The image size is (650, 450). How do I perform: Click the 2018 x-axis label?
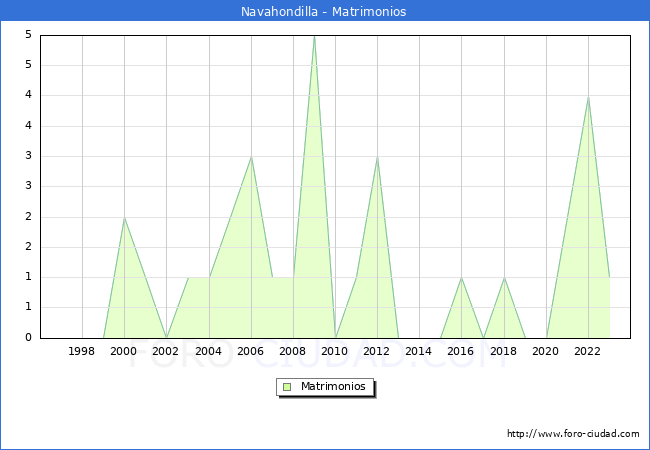point(504,351)
